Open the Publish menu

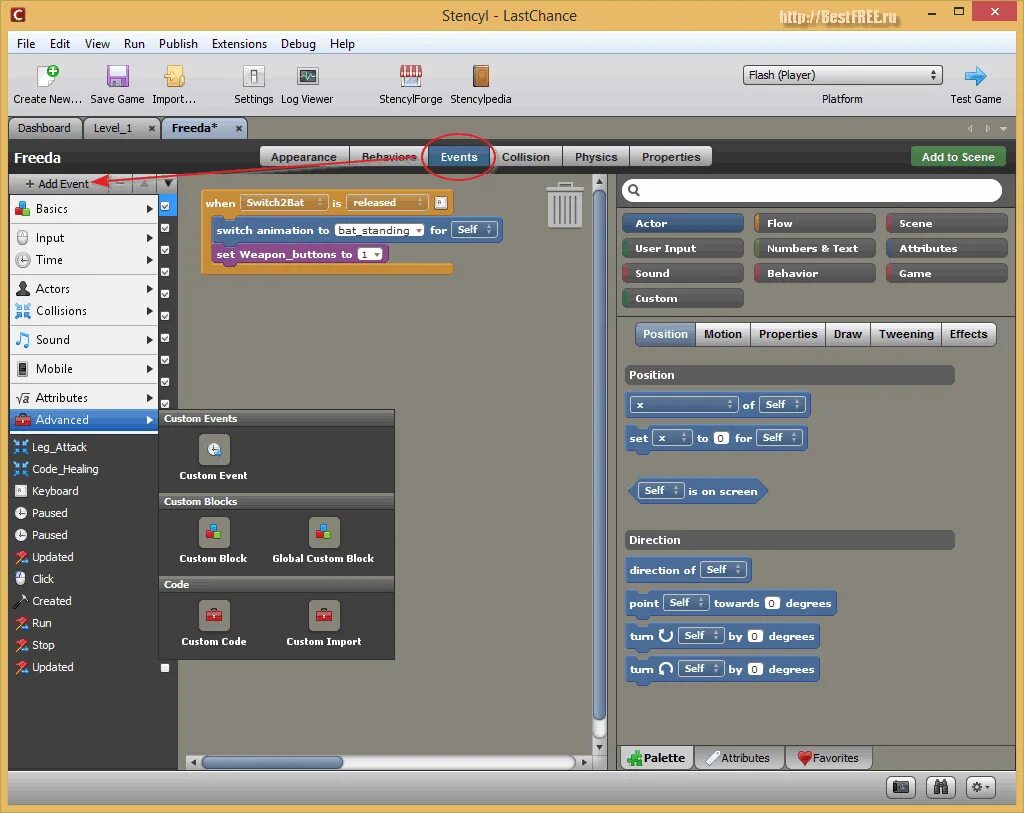(x=178, y=44)
